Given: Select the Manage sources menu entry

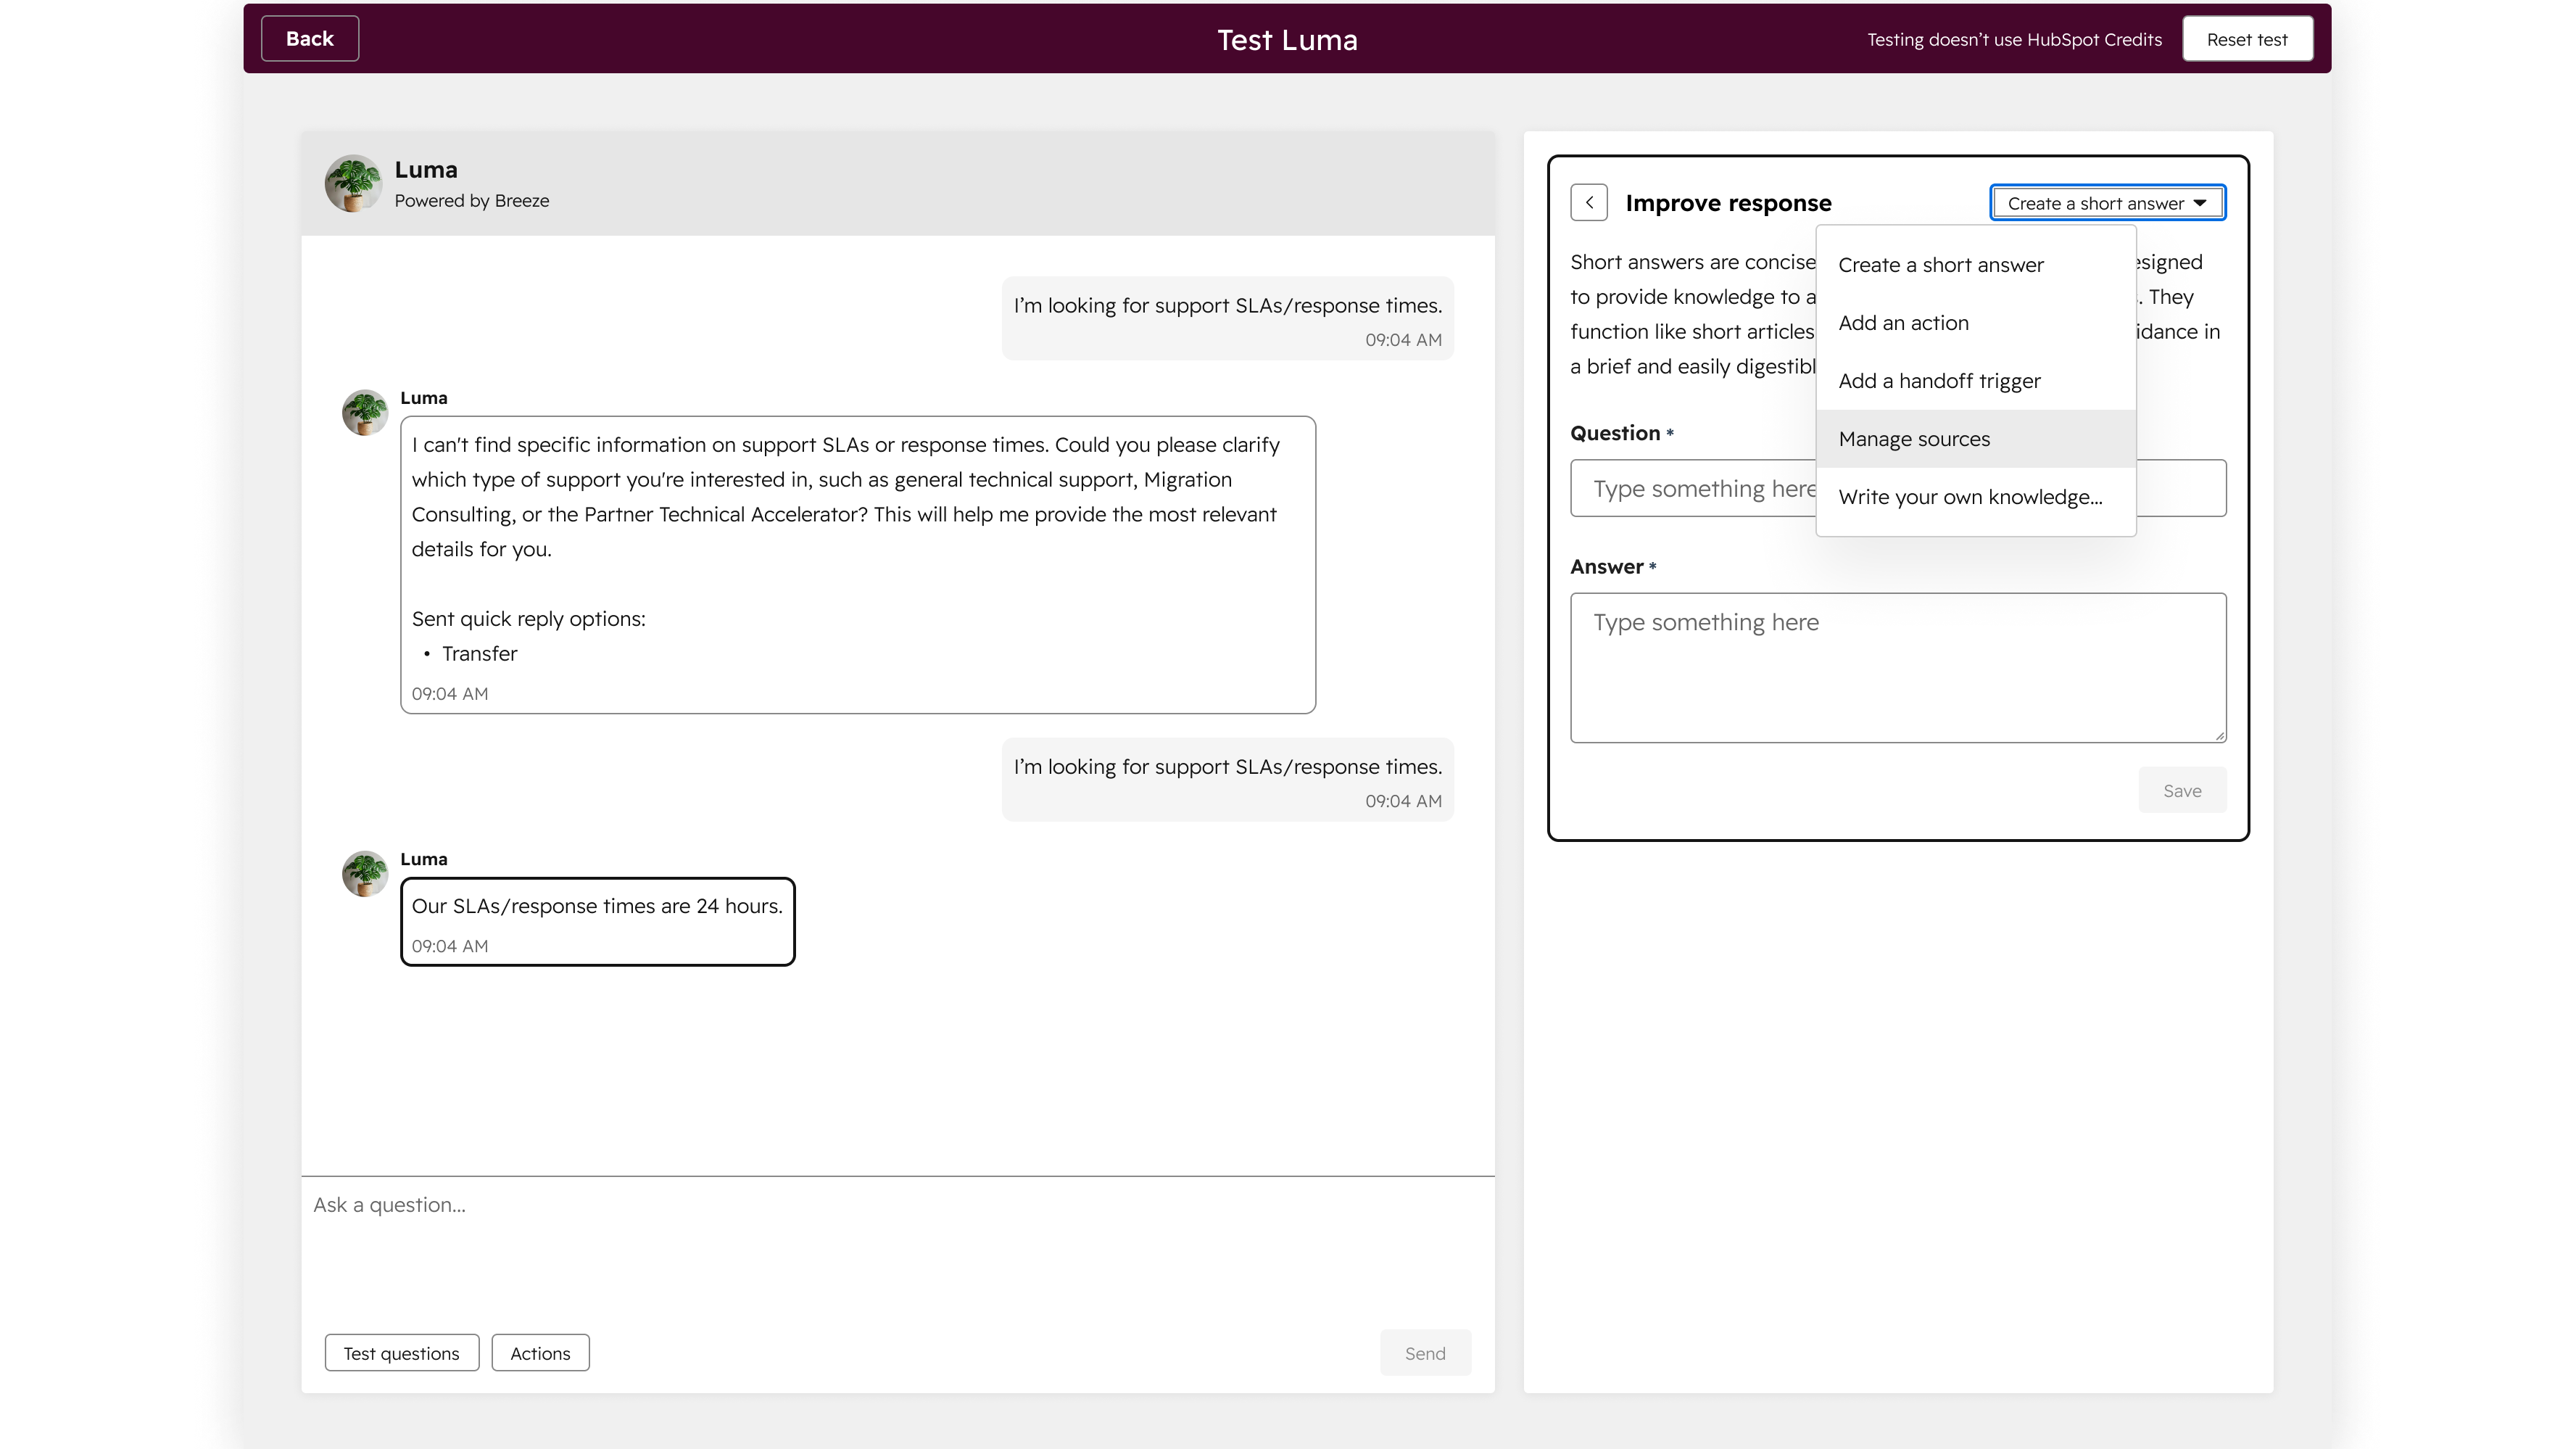Looking at the screenshot, I should tap(1914, 438).
